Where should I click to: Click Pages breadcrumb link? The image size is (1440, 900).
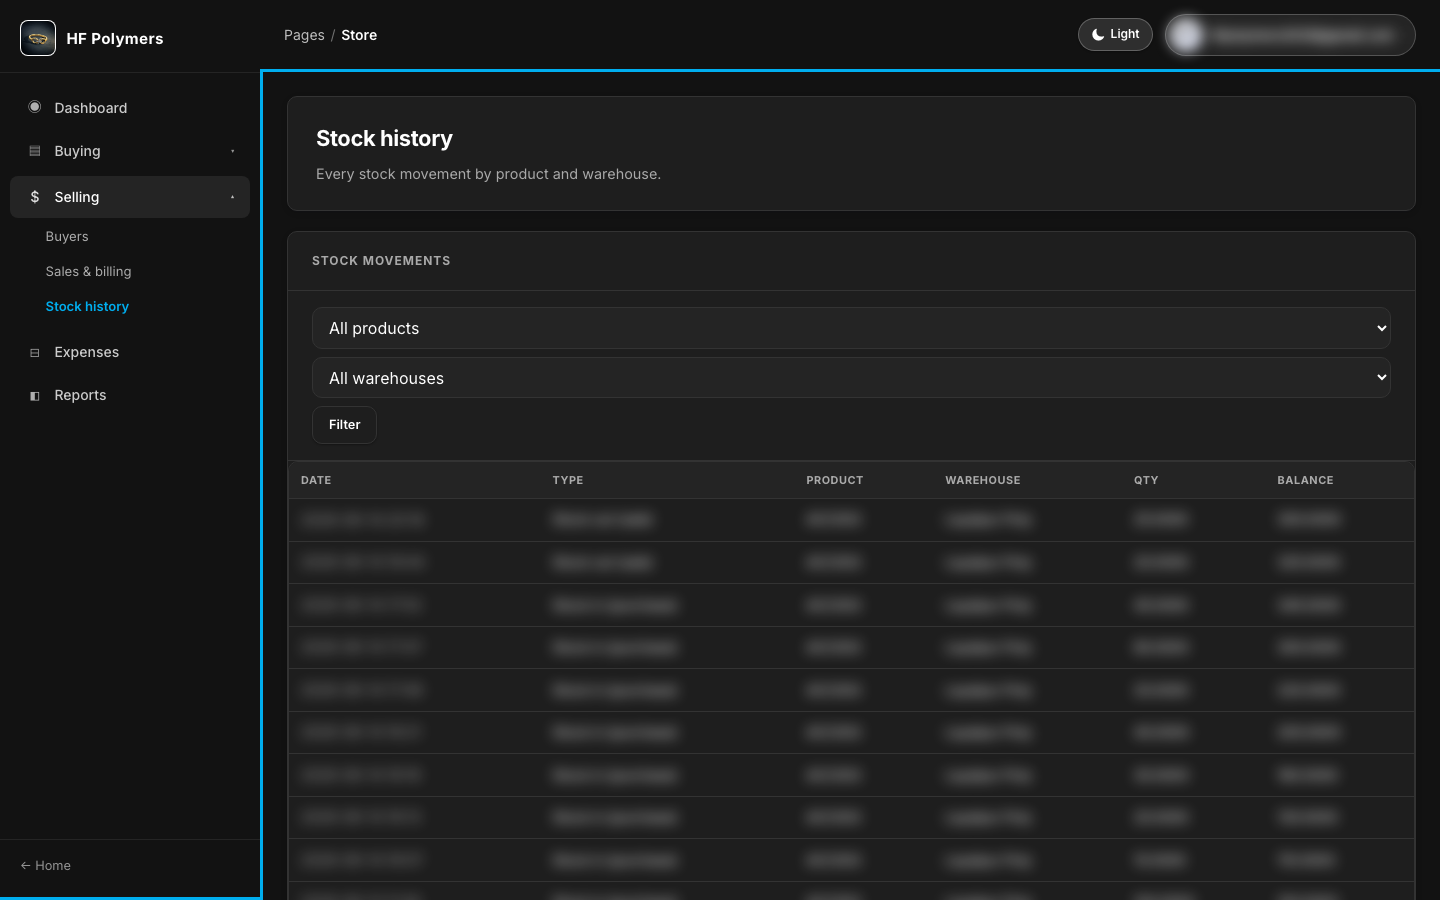pyautogui.click(x=304, y=35)
